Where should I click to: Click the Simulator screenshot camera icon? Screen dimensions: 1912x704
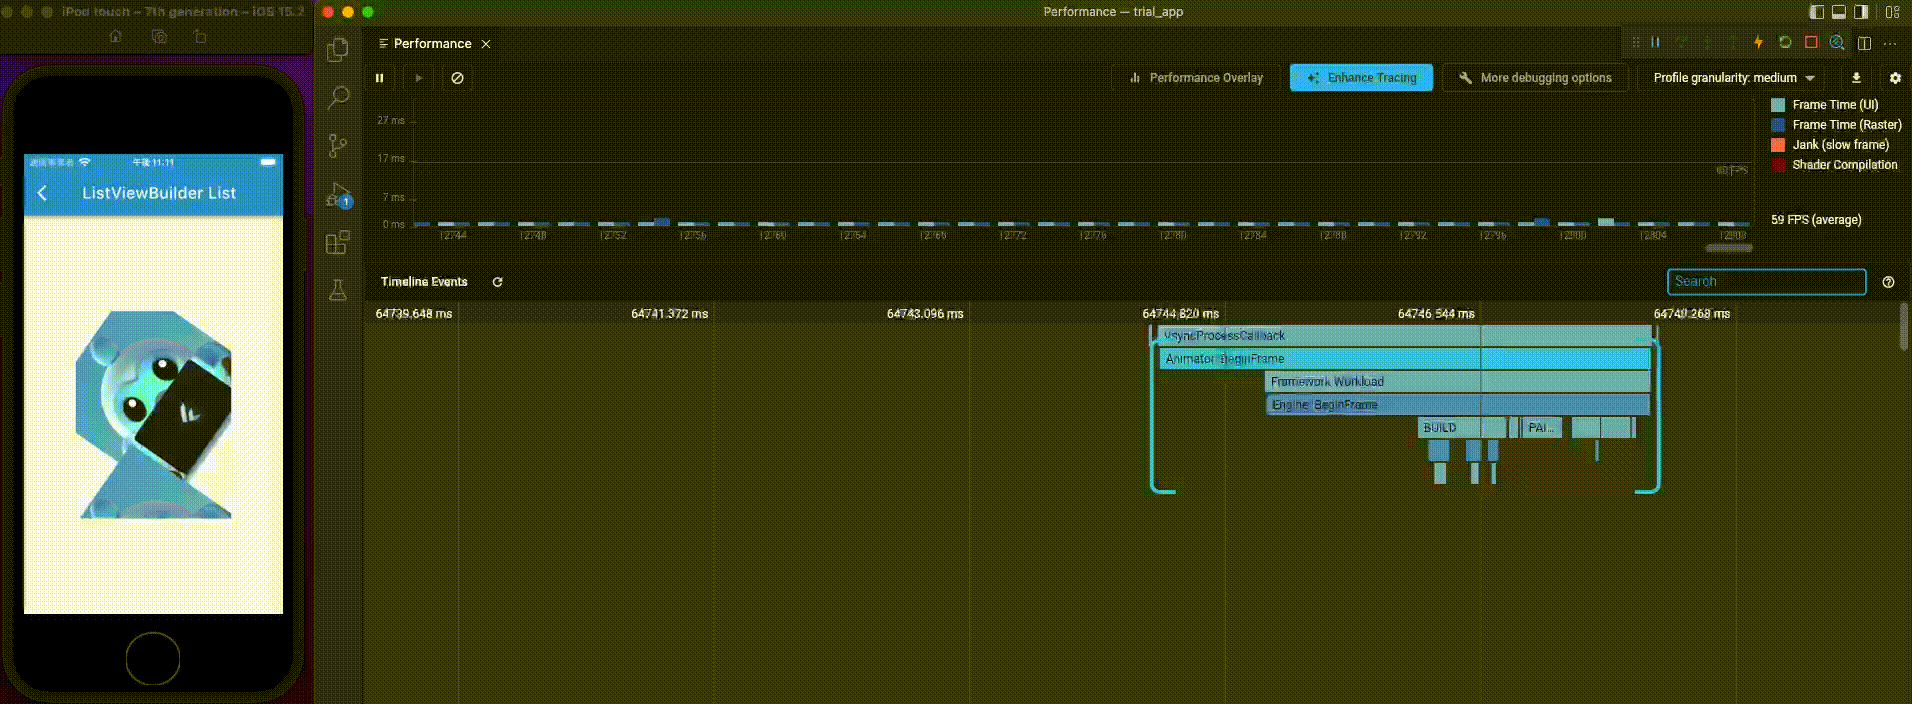(159, 36)
